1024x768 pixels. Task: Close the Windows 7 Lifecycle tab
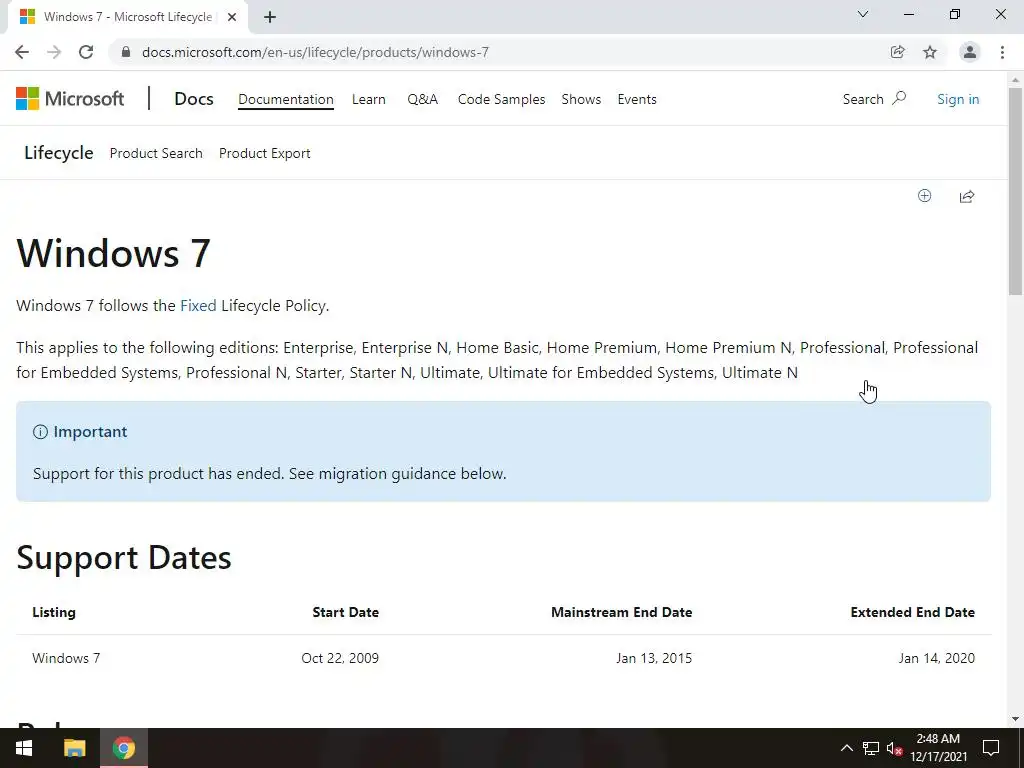[x=232, y=17]
